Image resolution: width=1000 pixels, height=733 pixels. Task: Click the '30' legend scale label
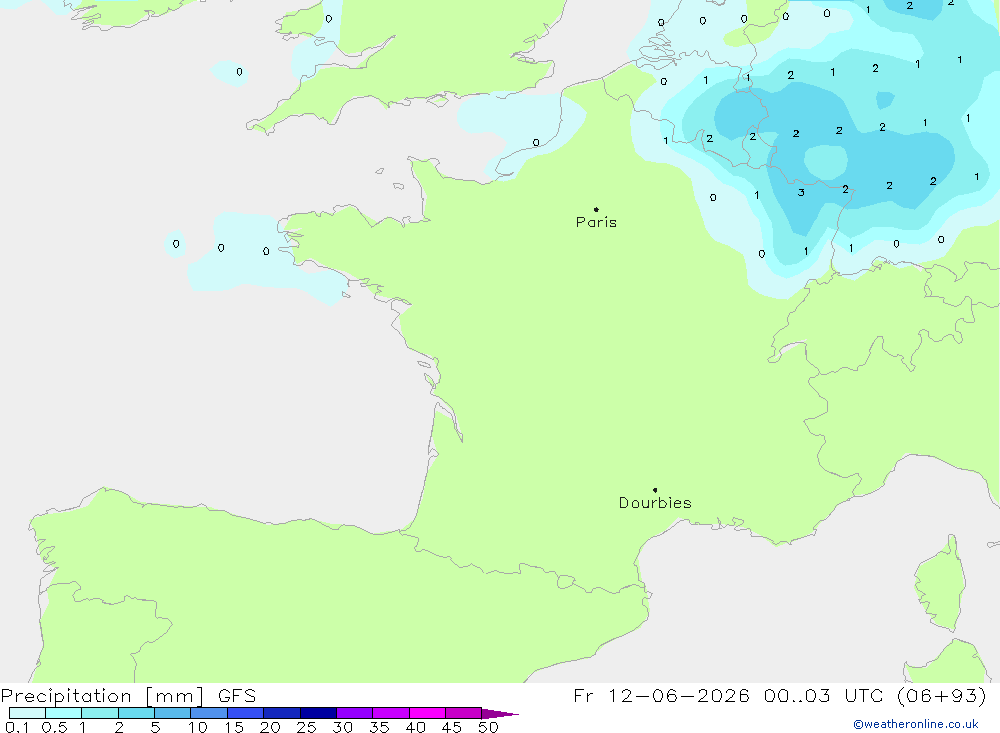[343, 727]
